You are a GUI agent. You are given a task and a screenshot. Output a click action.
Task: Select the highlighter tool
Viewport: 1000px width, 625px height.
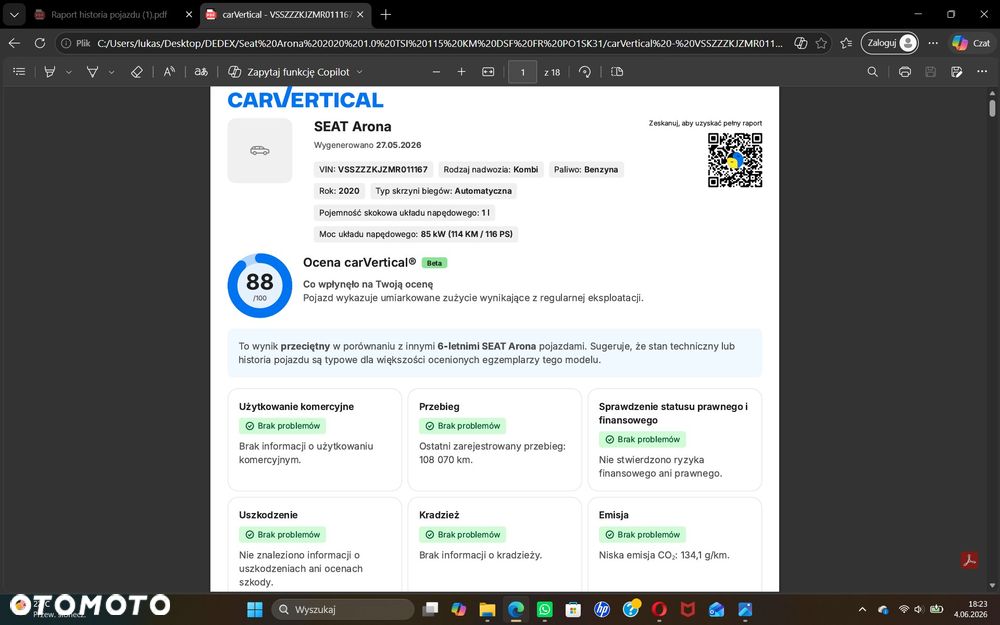50,72
